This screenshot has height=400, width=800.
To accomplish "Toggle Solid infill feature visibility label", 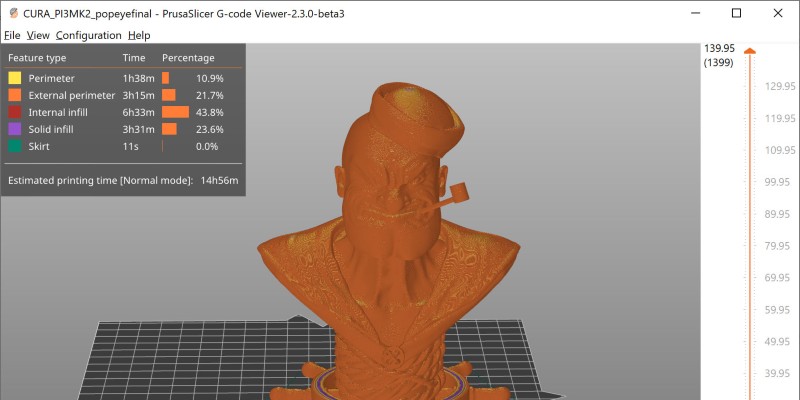I will [x=51, y=129].
